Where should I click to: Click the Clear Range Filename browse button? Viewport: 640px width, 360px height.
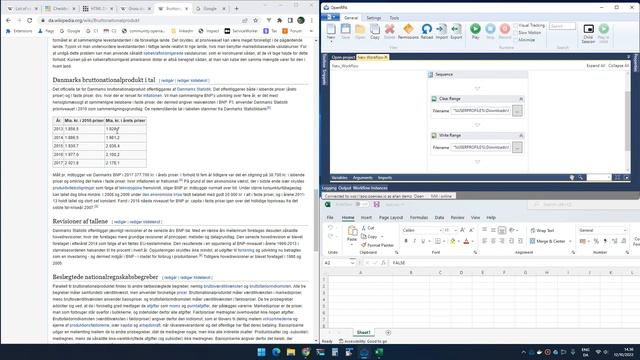click(517, 111)
